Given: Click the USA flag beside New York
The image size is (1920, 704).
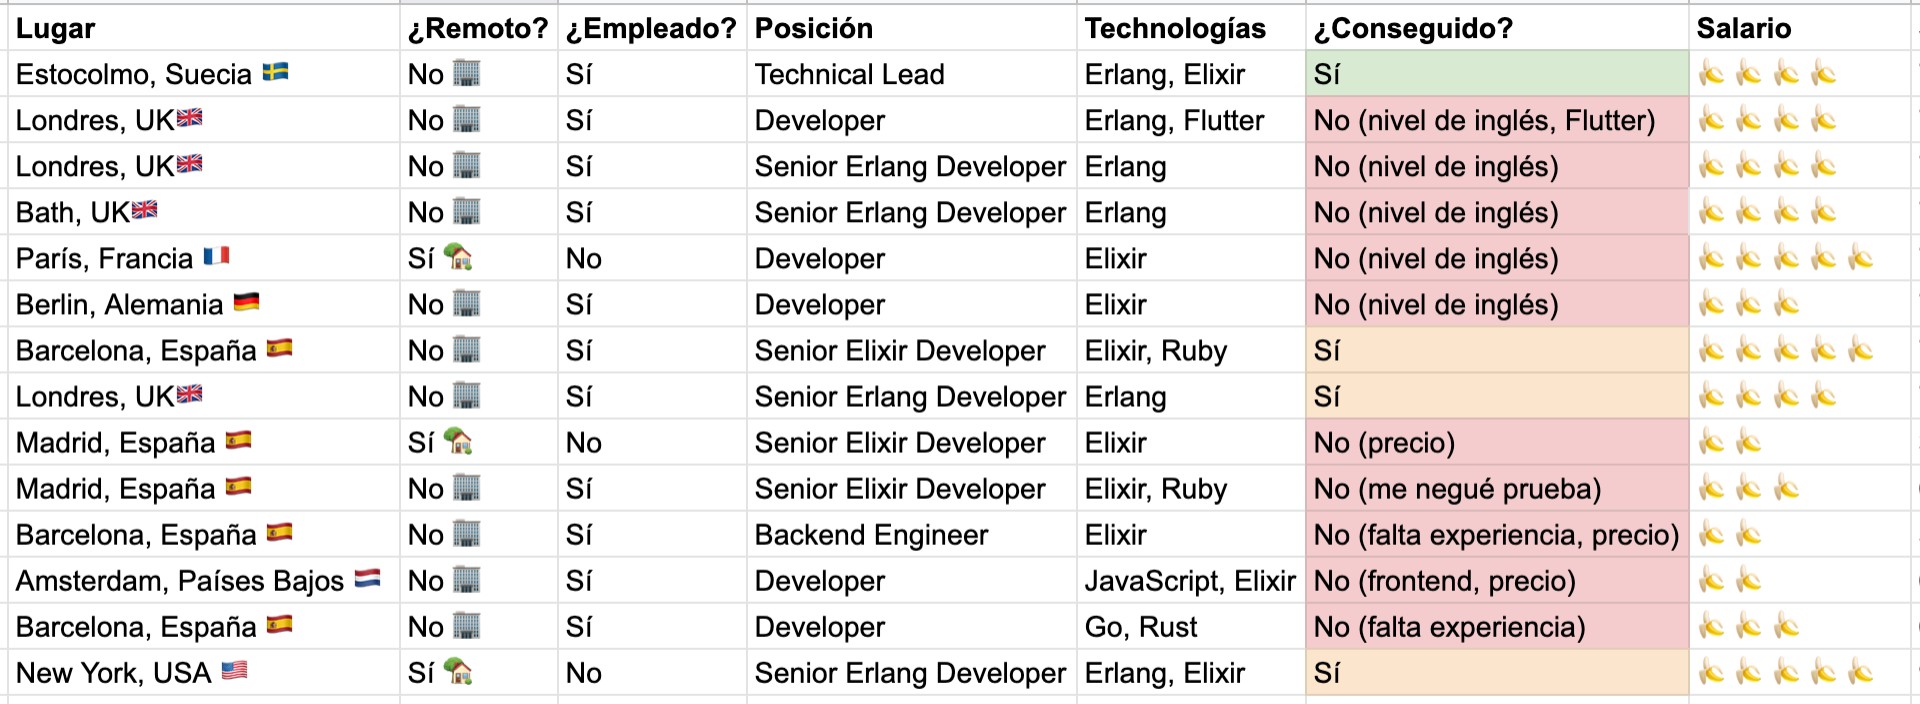Looking at the screenshot, I should (234, 670).
